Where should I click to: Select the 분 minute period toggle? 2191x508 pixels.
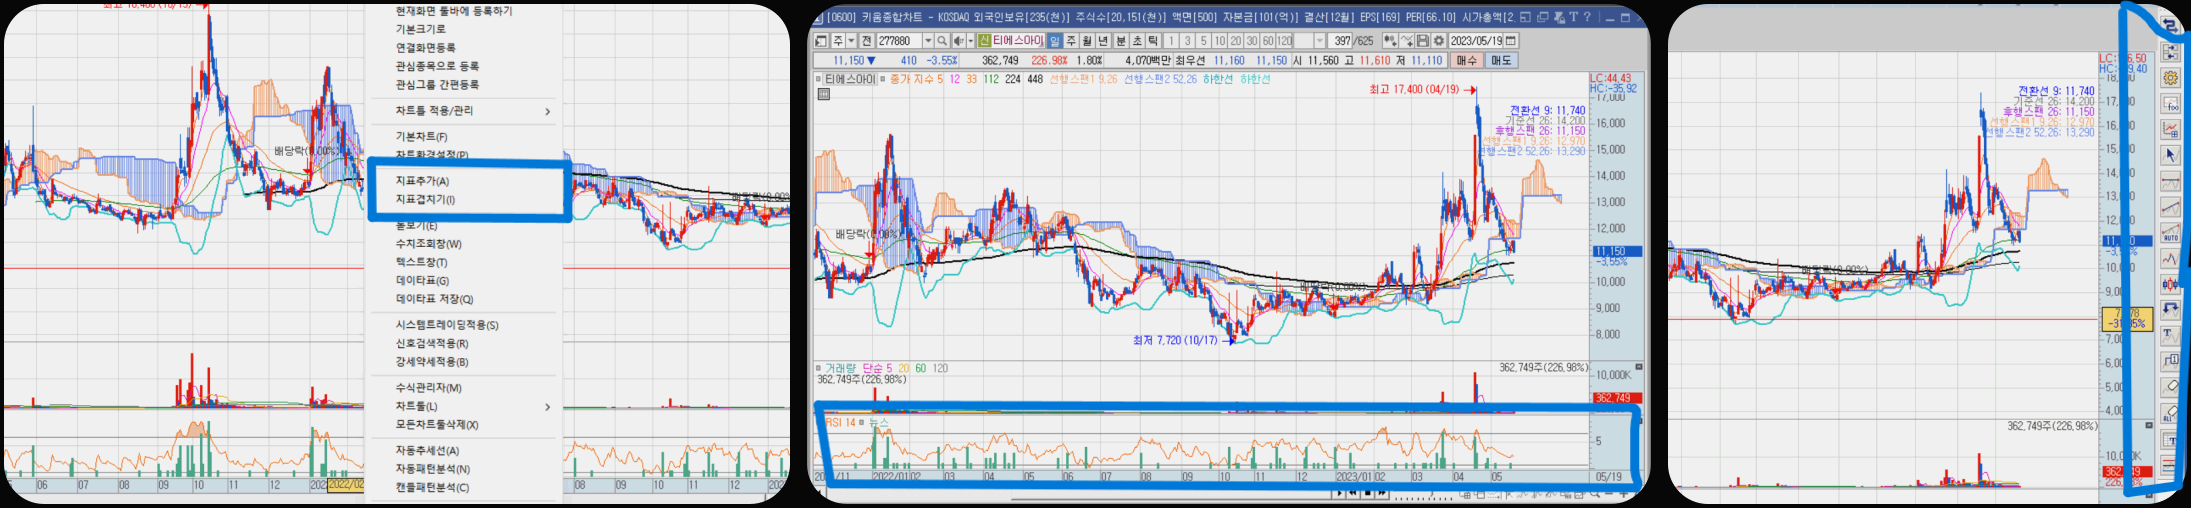pyautogui.click(x=1120, y=41)
